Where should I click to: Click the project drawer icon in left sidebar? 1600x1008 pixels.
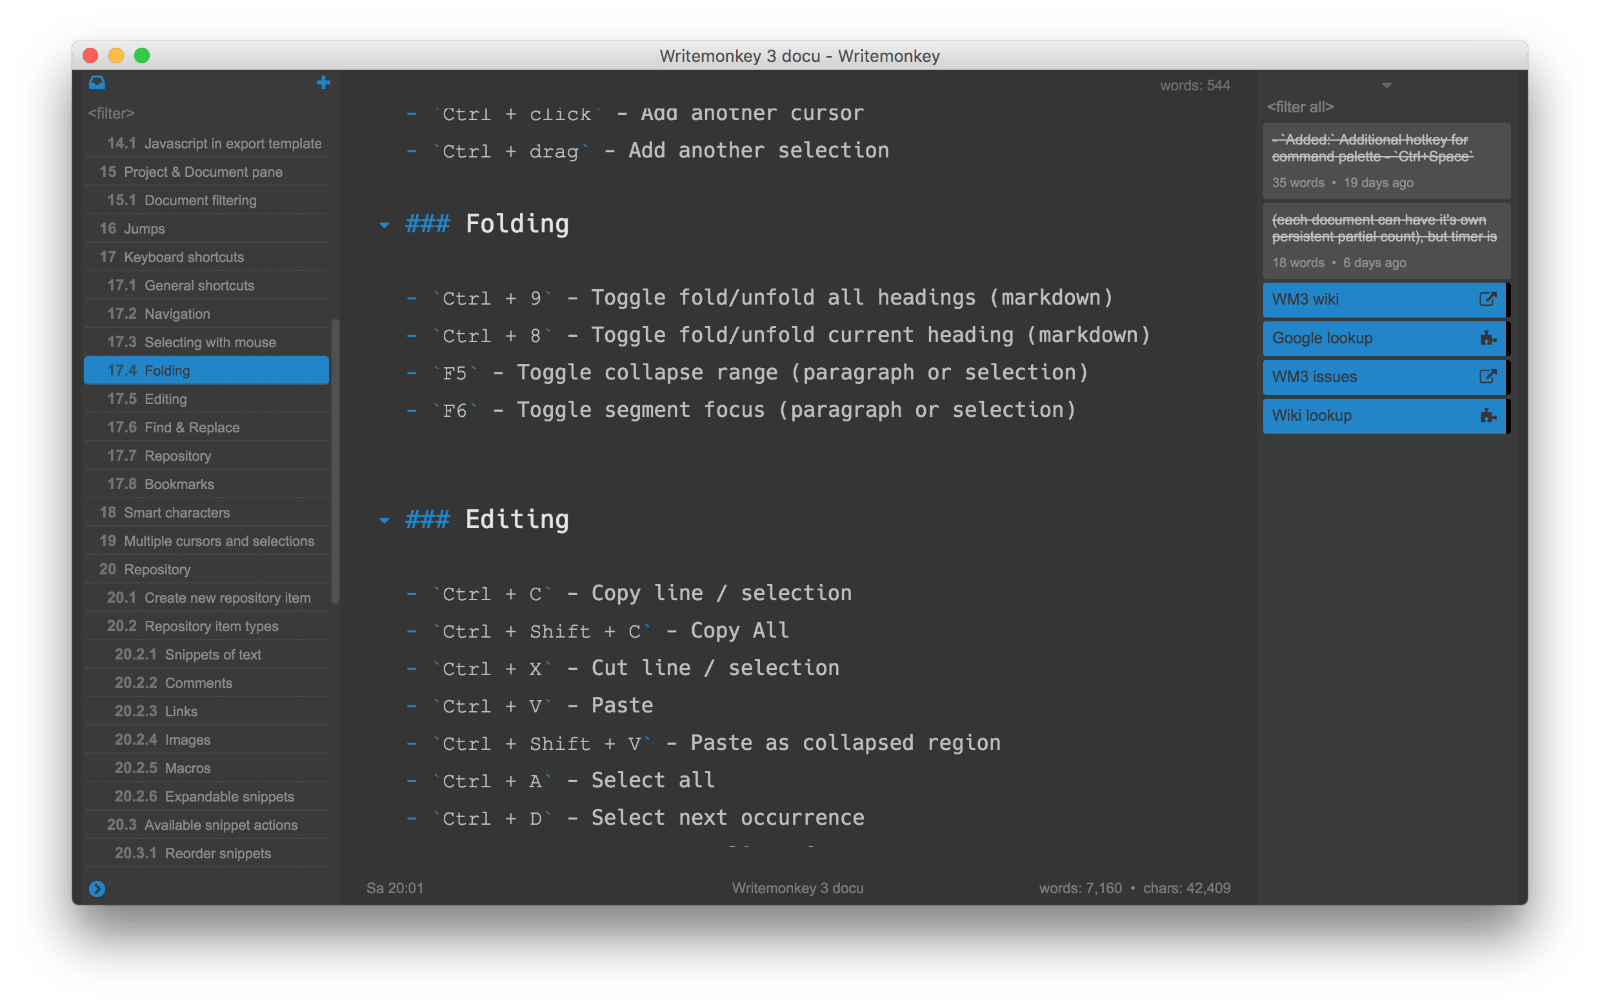97,83
